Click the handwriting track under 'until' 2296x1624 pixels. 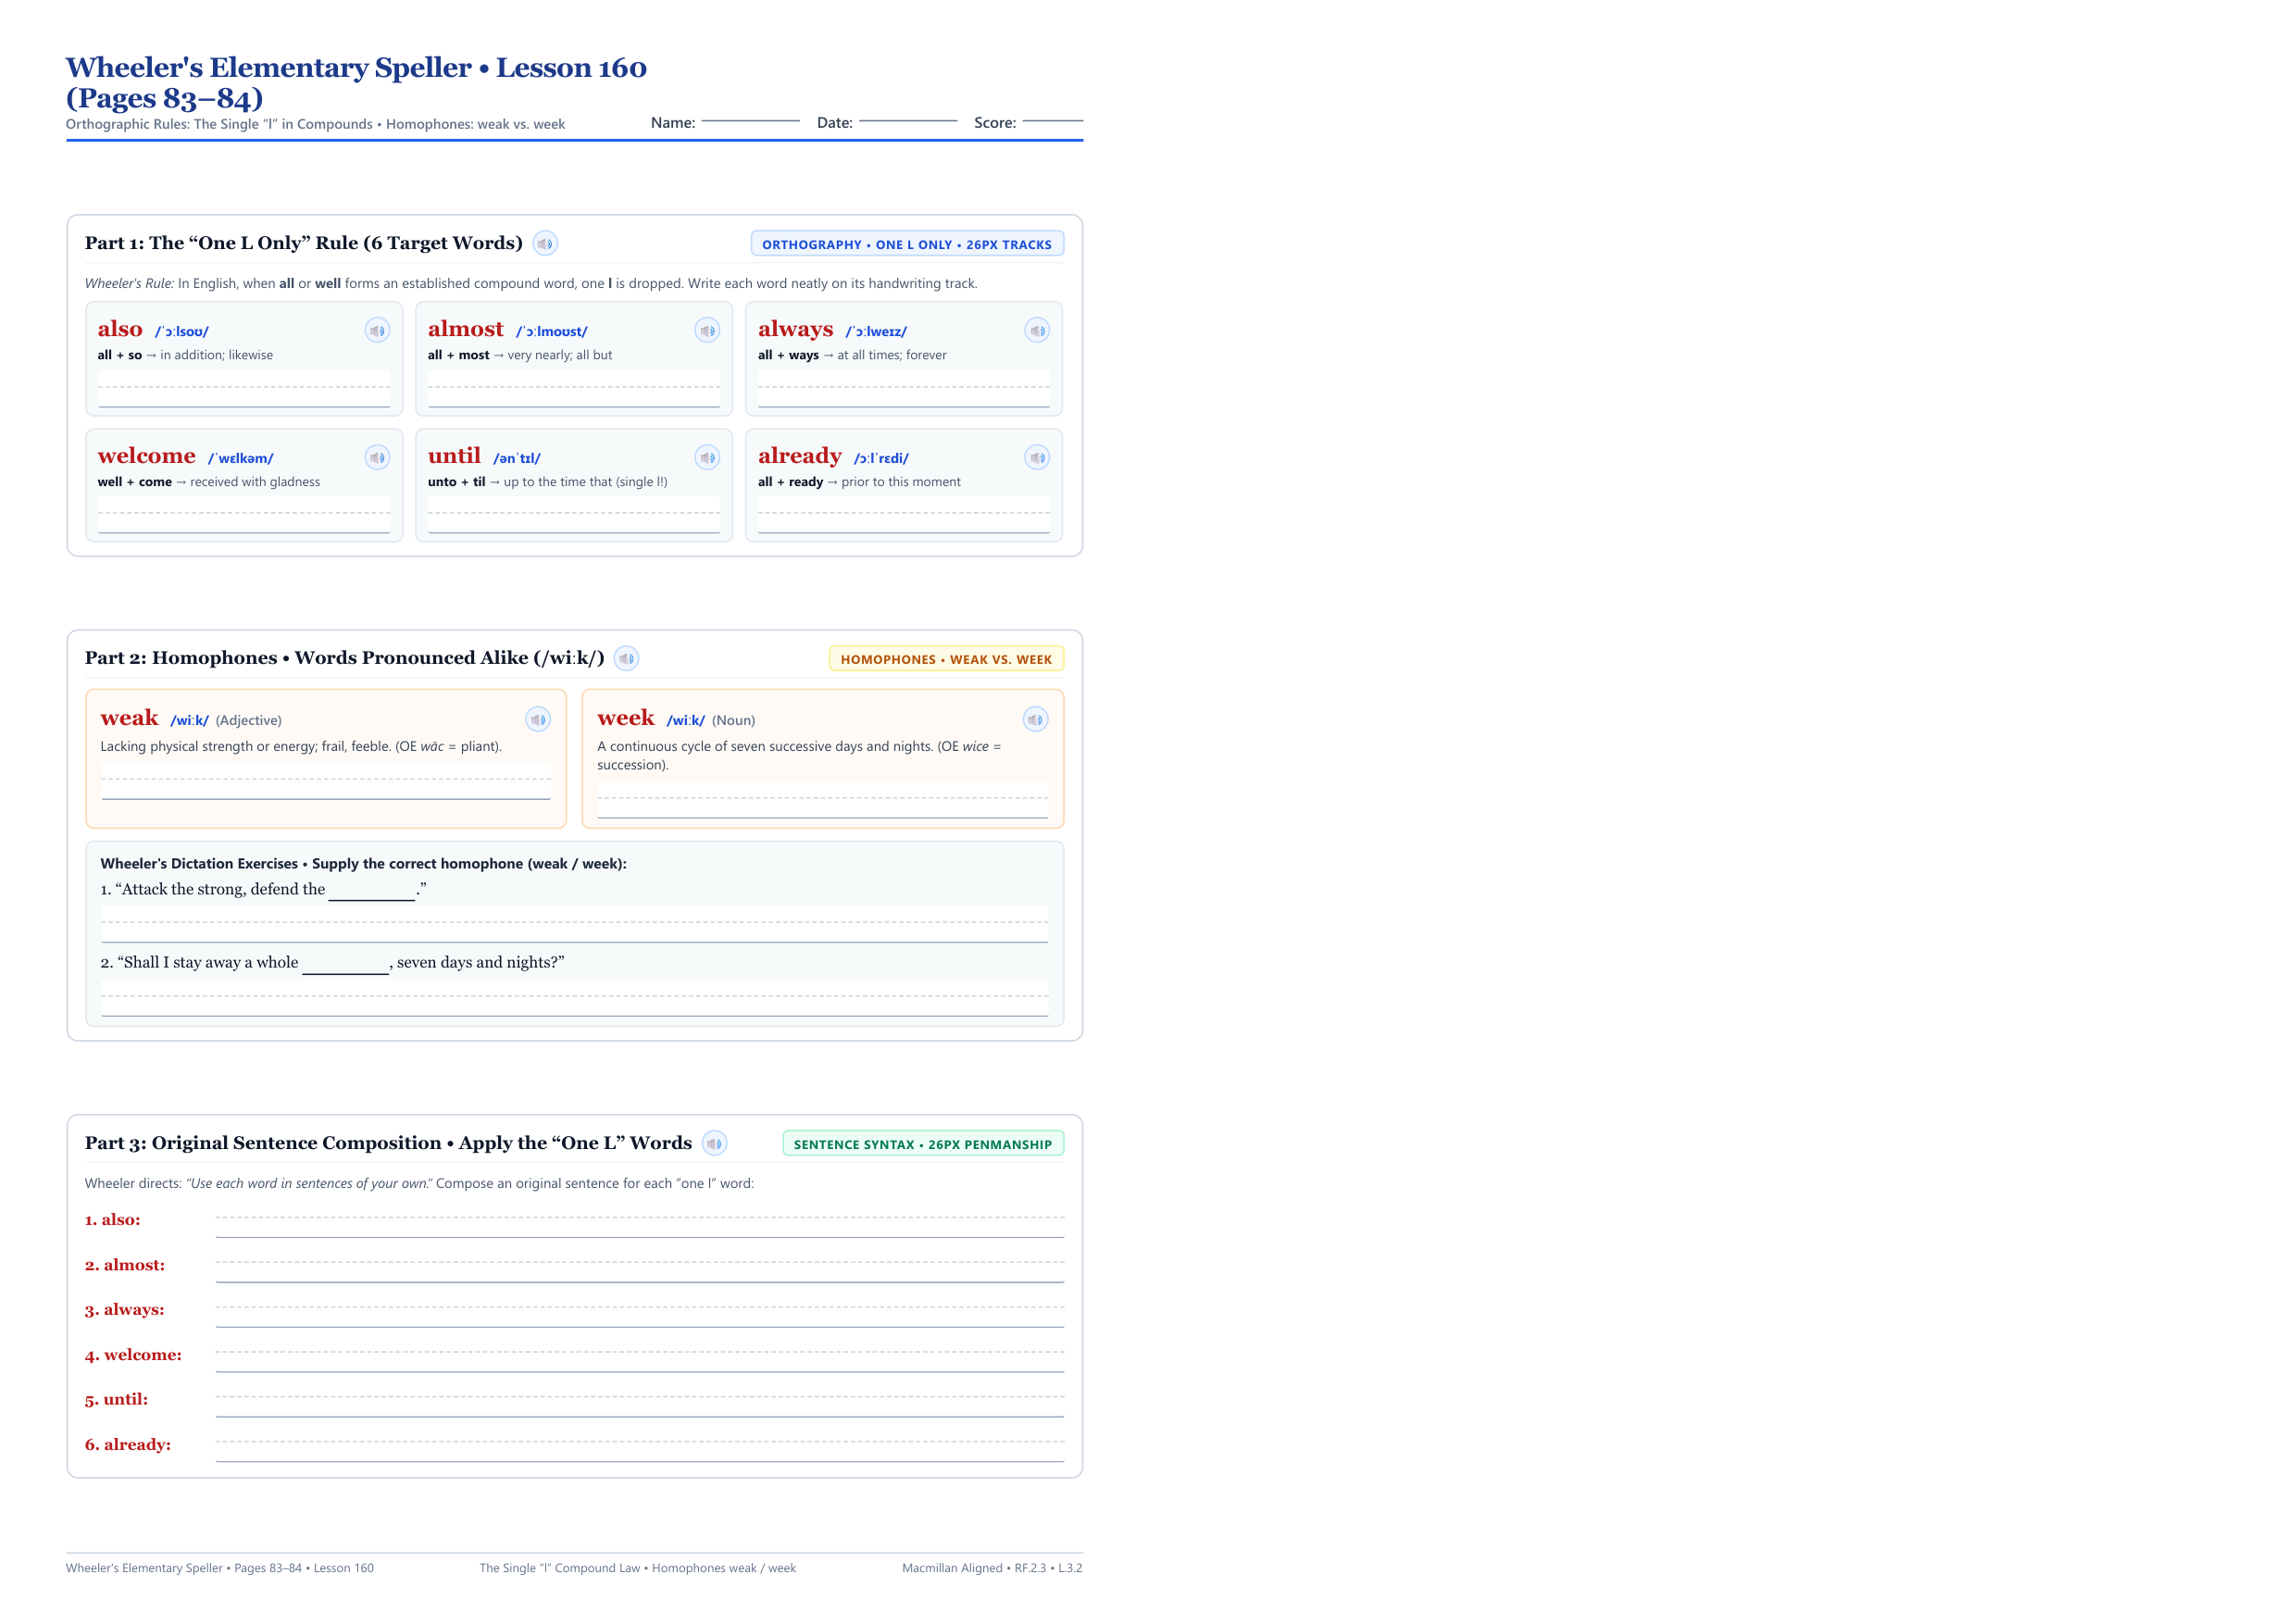click(x=574, y=515)
